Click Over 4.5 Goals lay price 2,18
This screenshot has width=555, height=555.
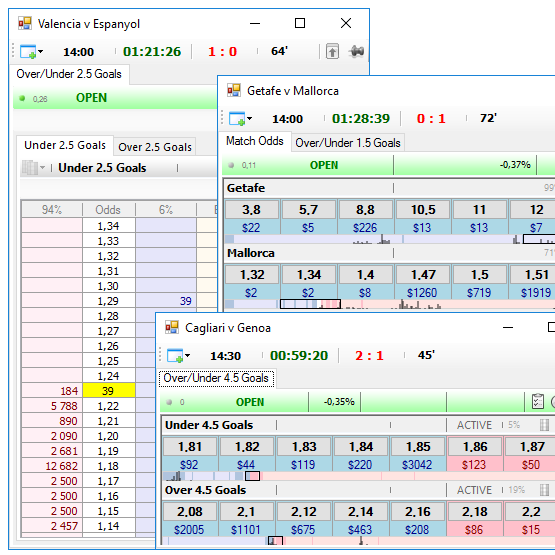tap(475, 512)
